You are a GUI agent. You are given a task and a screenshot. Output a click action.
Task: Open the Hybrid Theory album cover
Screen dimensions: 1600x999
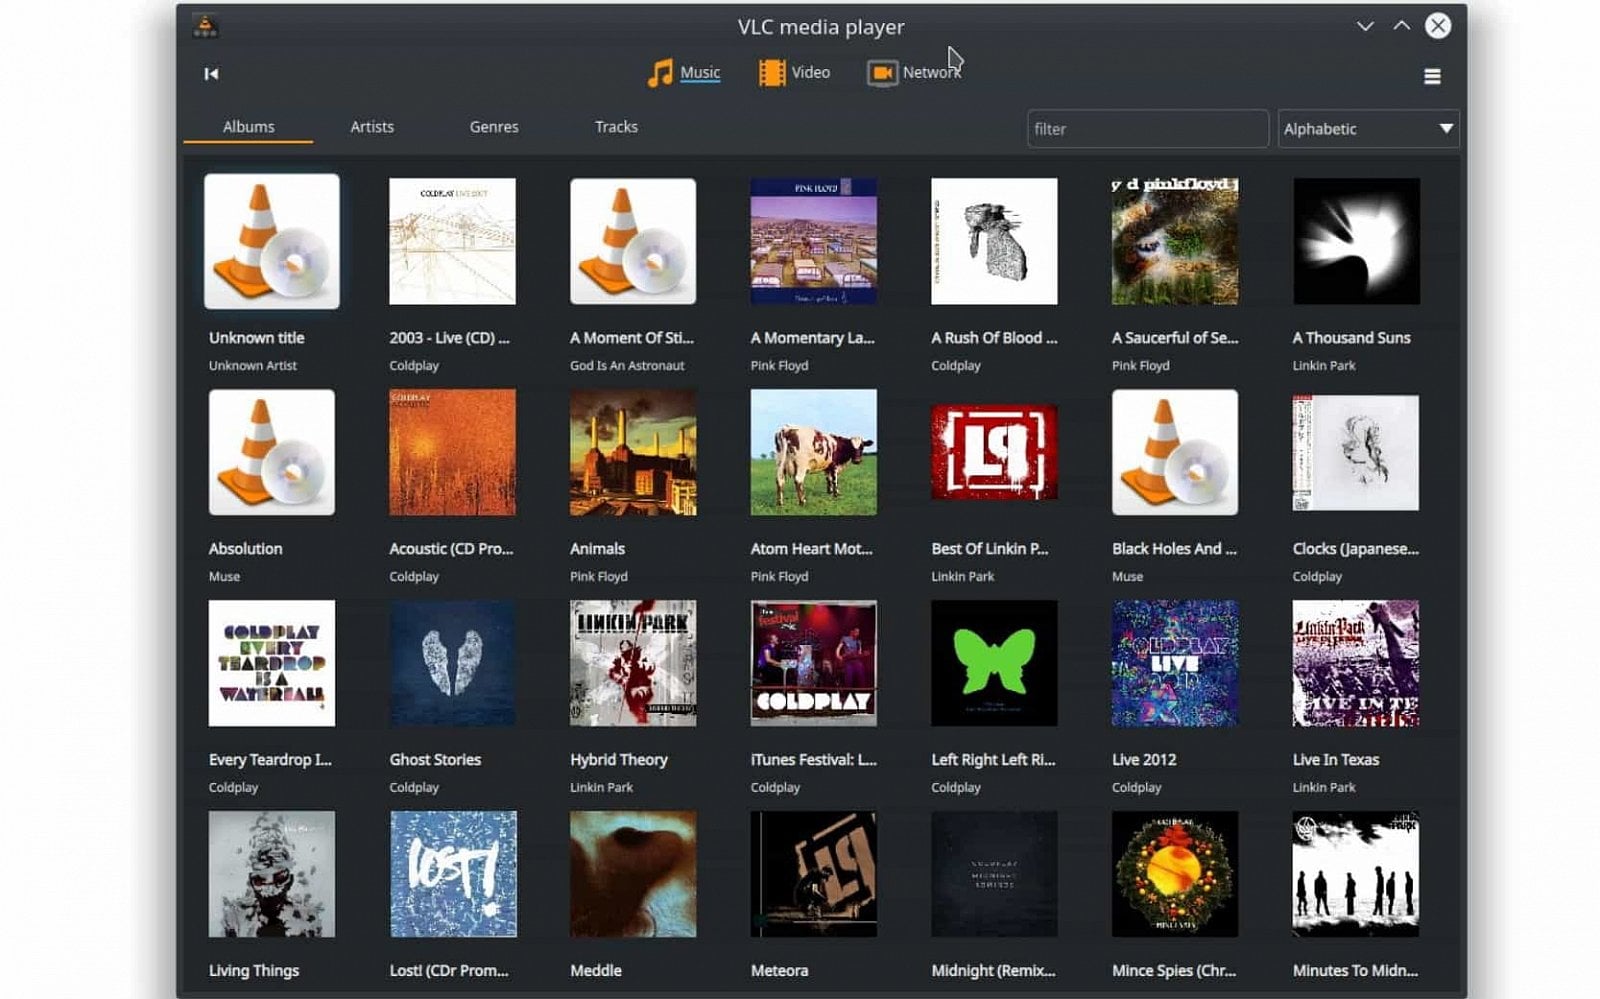[633, 663]
